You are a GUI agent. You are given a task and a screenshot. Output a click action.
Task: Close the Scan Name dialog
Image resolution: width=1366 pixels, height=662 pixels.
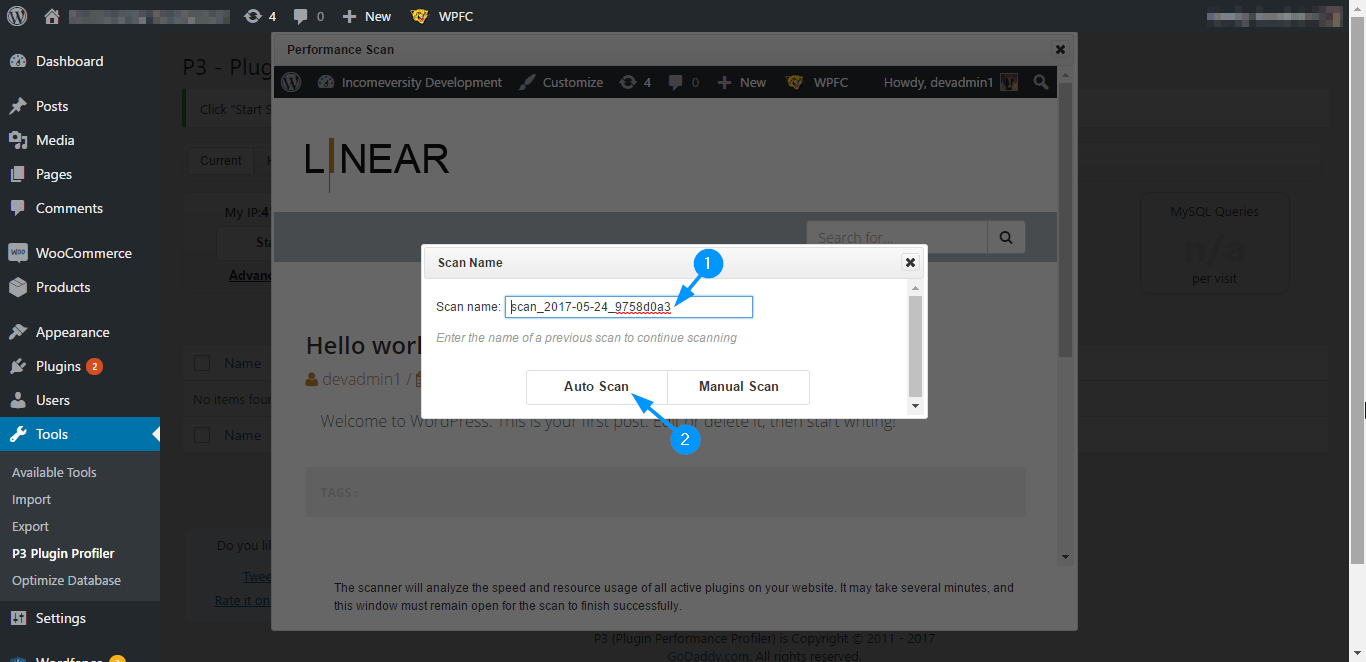[910, 262]
